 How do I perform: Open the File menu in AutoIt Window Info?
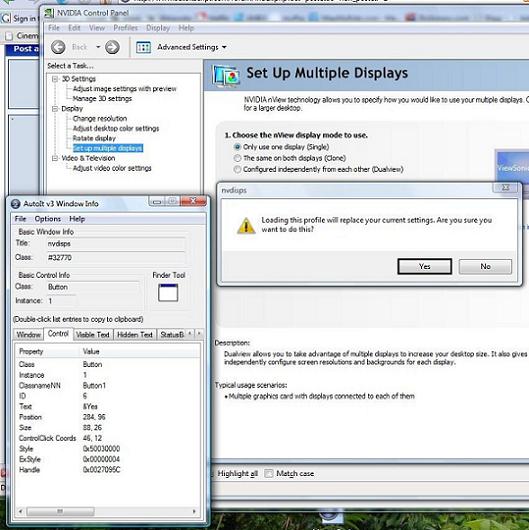[x=20, y=219]
